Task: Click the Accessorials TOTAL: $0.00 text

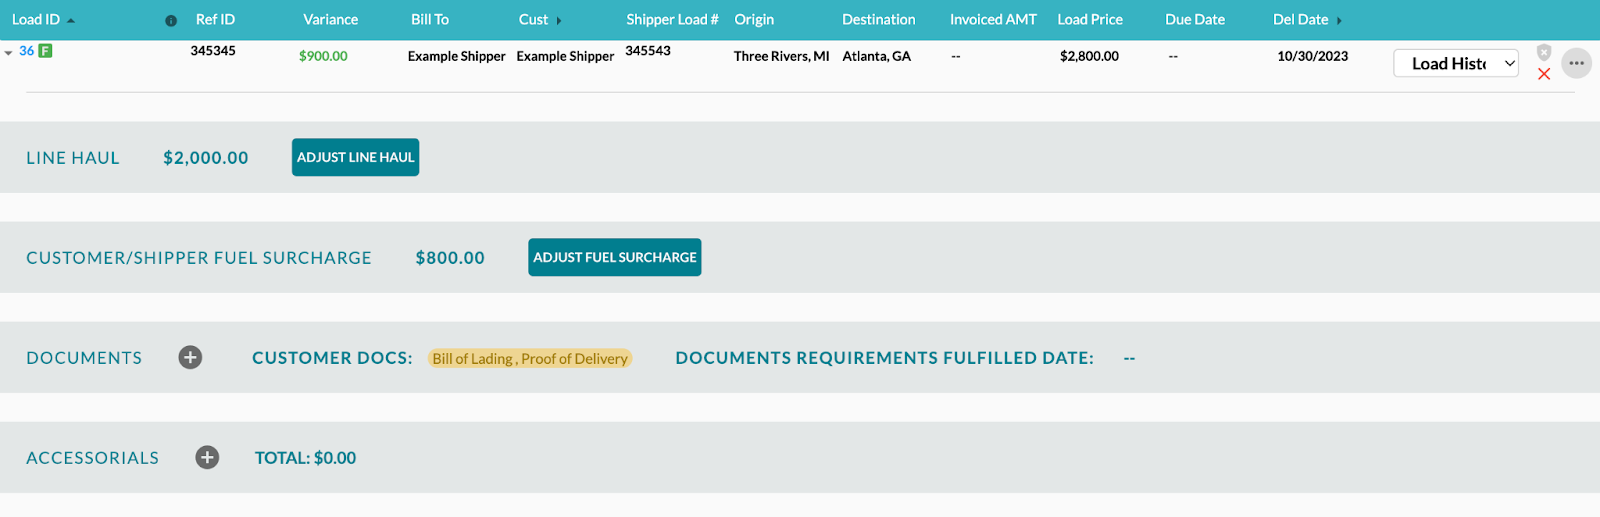Action: (x=305, y=457)
